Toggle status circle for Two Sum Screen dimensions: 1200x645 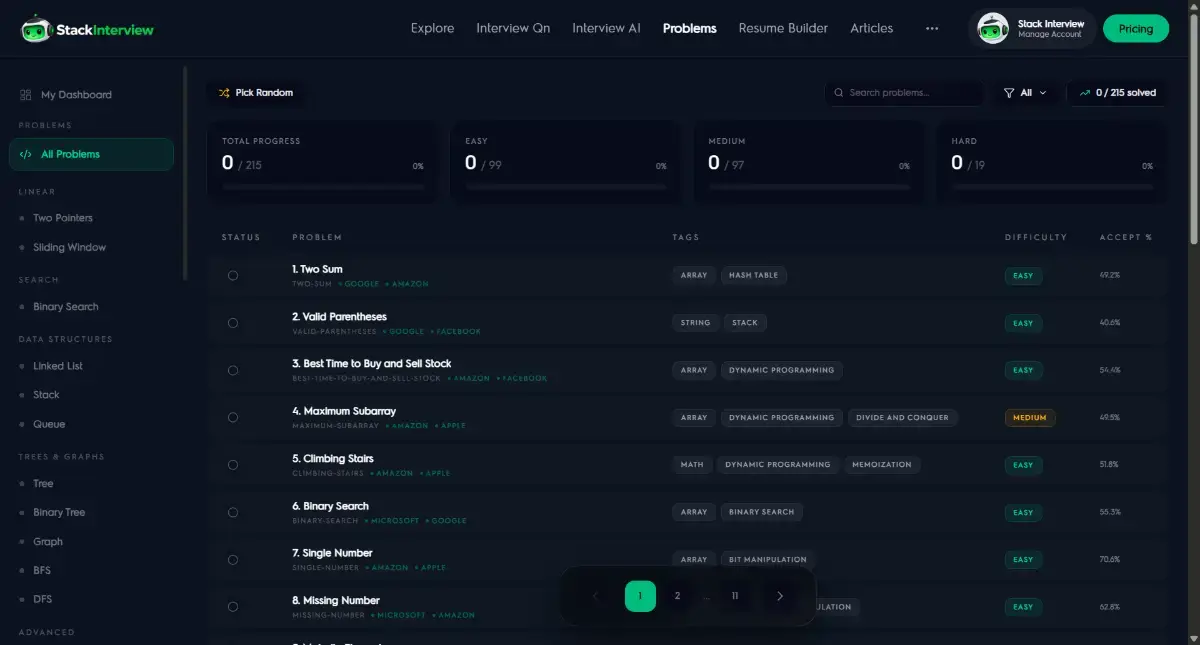233,276
